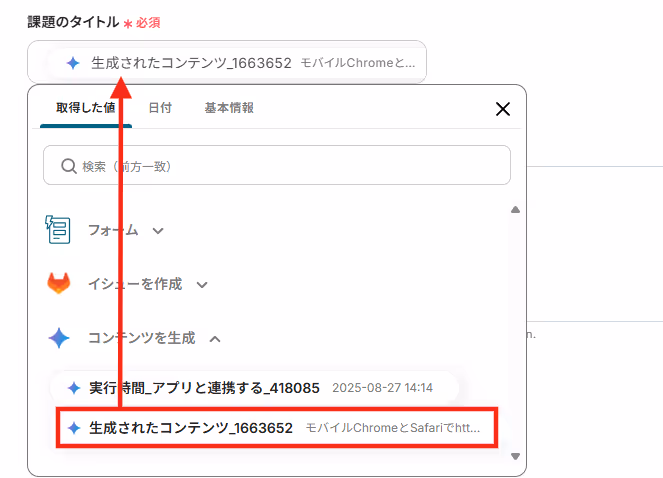Click the GitLab fox icon
This screenshot has height=478, width=663.
[58, 283]
